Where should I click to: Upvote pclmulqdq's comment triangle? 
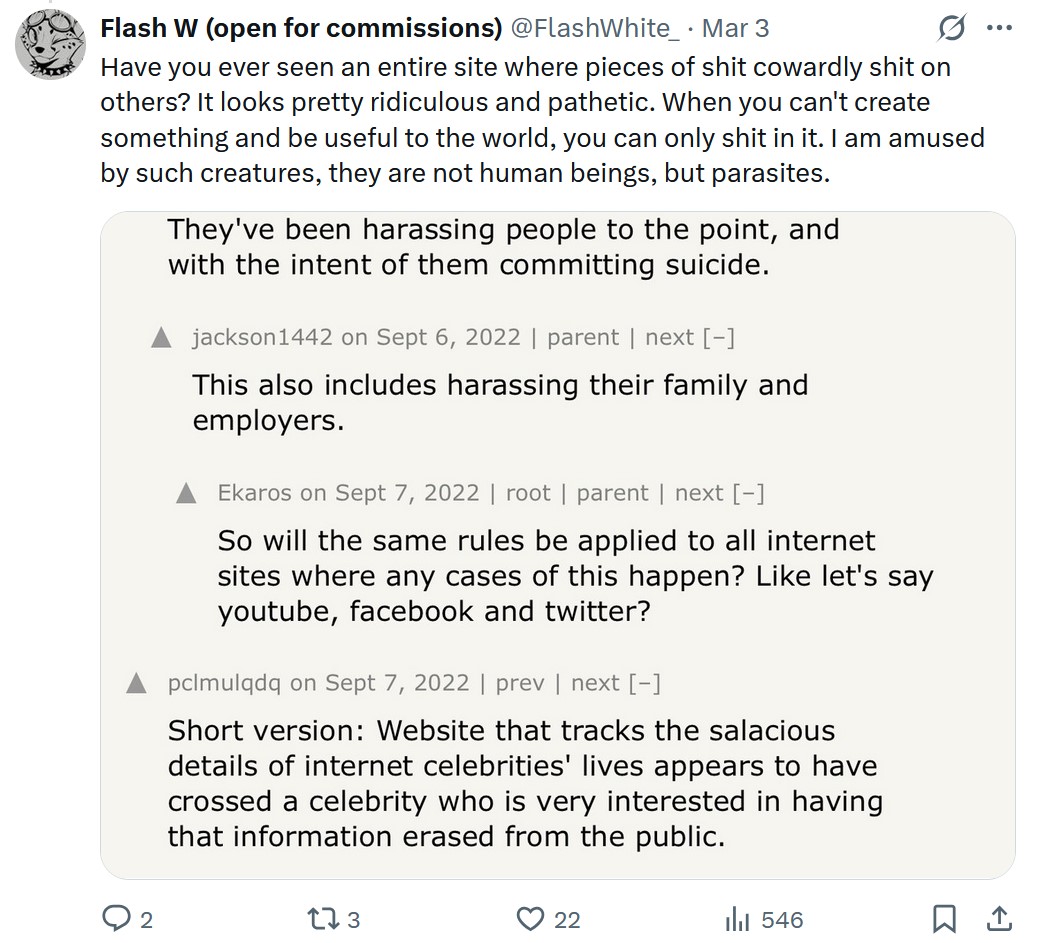pyautogui.click(x=137, y=683)
